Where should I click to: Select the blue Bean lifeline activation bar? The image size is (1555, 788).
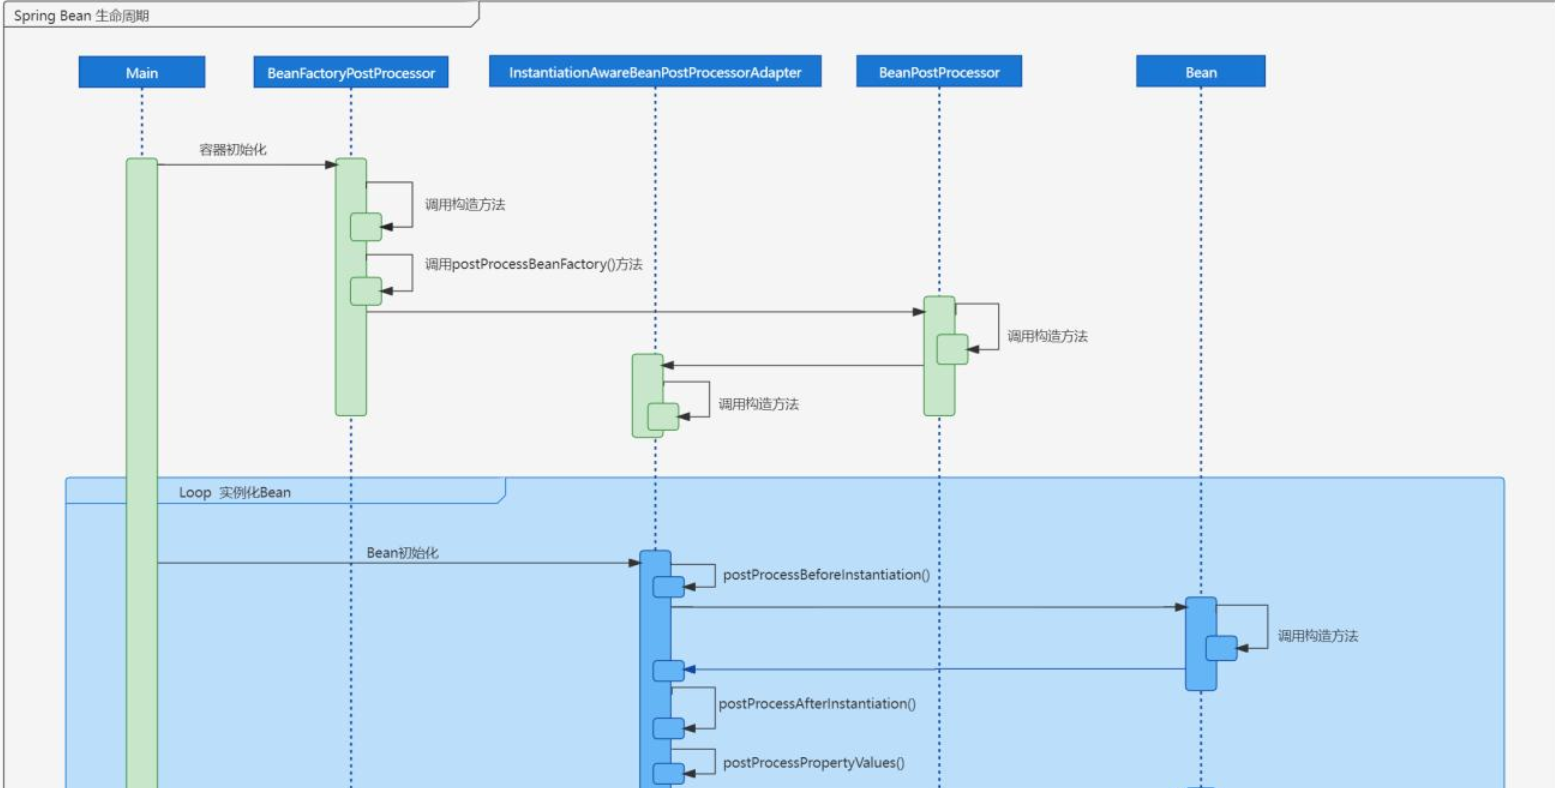[x=1201, y=644]
